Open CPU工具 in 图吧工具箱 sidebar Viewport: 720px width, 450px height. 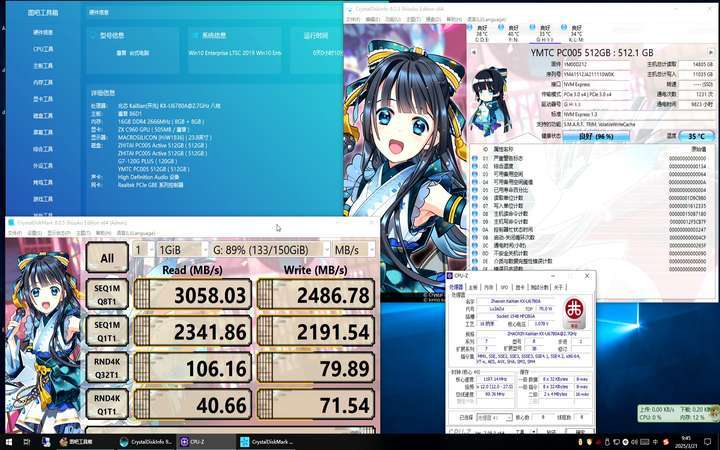point(43,49)
